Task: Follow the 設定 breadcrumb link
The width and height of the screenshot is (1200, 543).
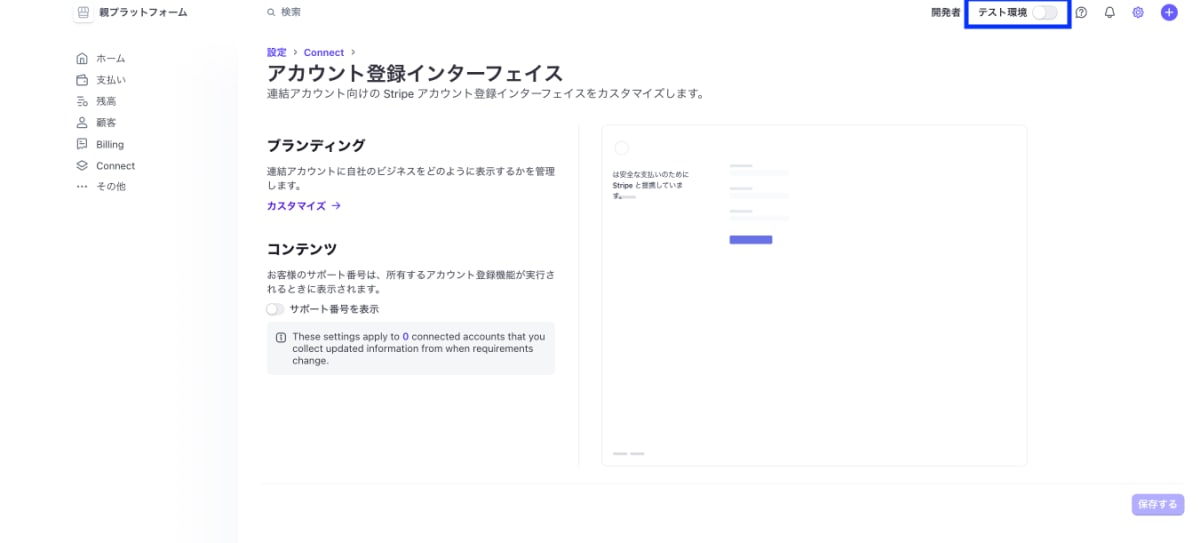Action: (276, 52)
